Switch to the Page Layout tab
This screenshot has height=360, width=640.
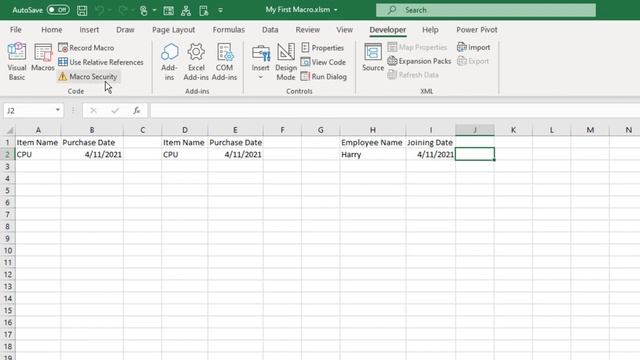[173, 30]
